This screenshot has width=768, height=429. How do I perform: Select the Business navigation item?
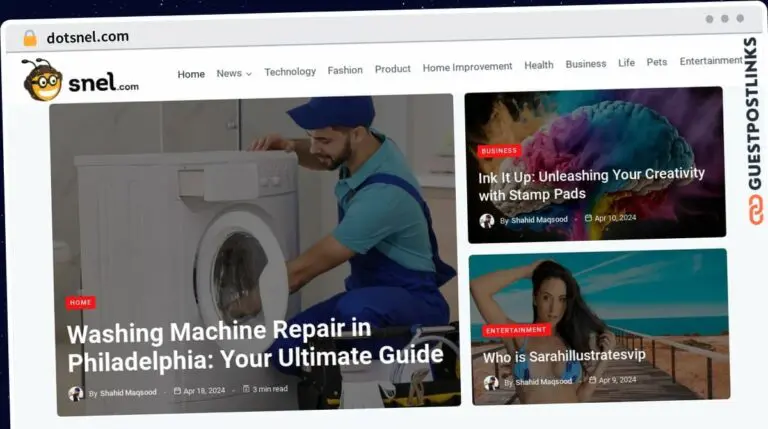coord(586,64)
